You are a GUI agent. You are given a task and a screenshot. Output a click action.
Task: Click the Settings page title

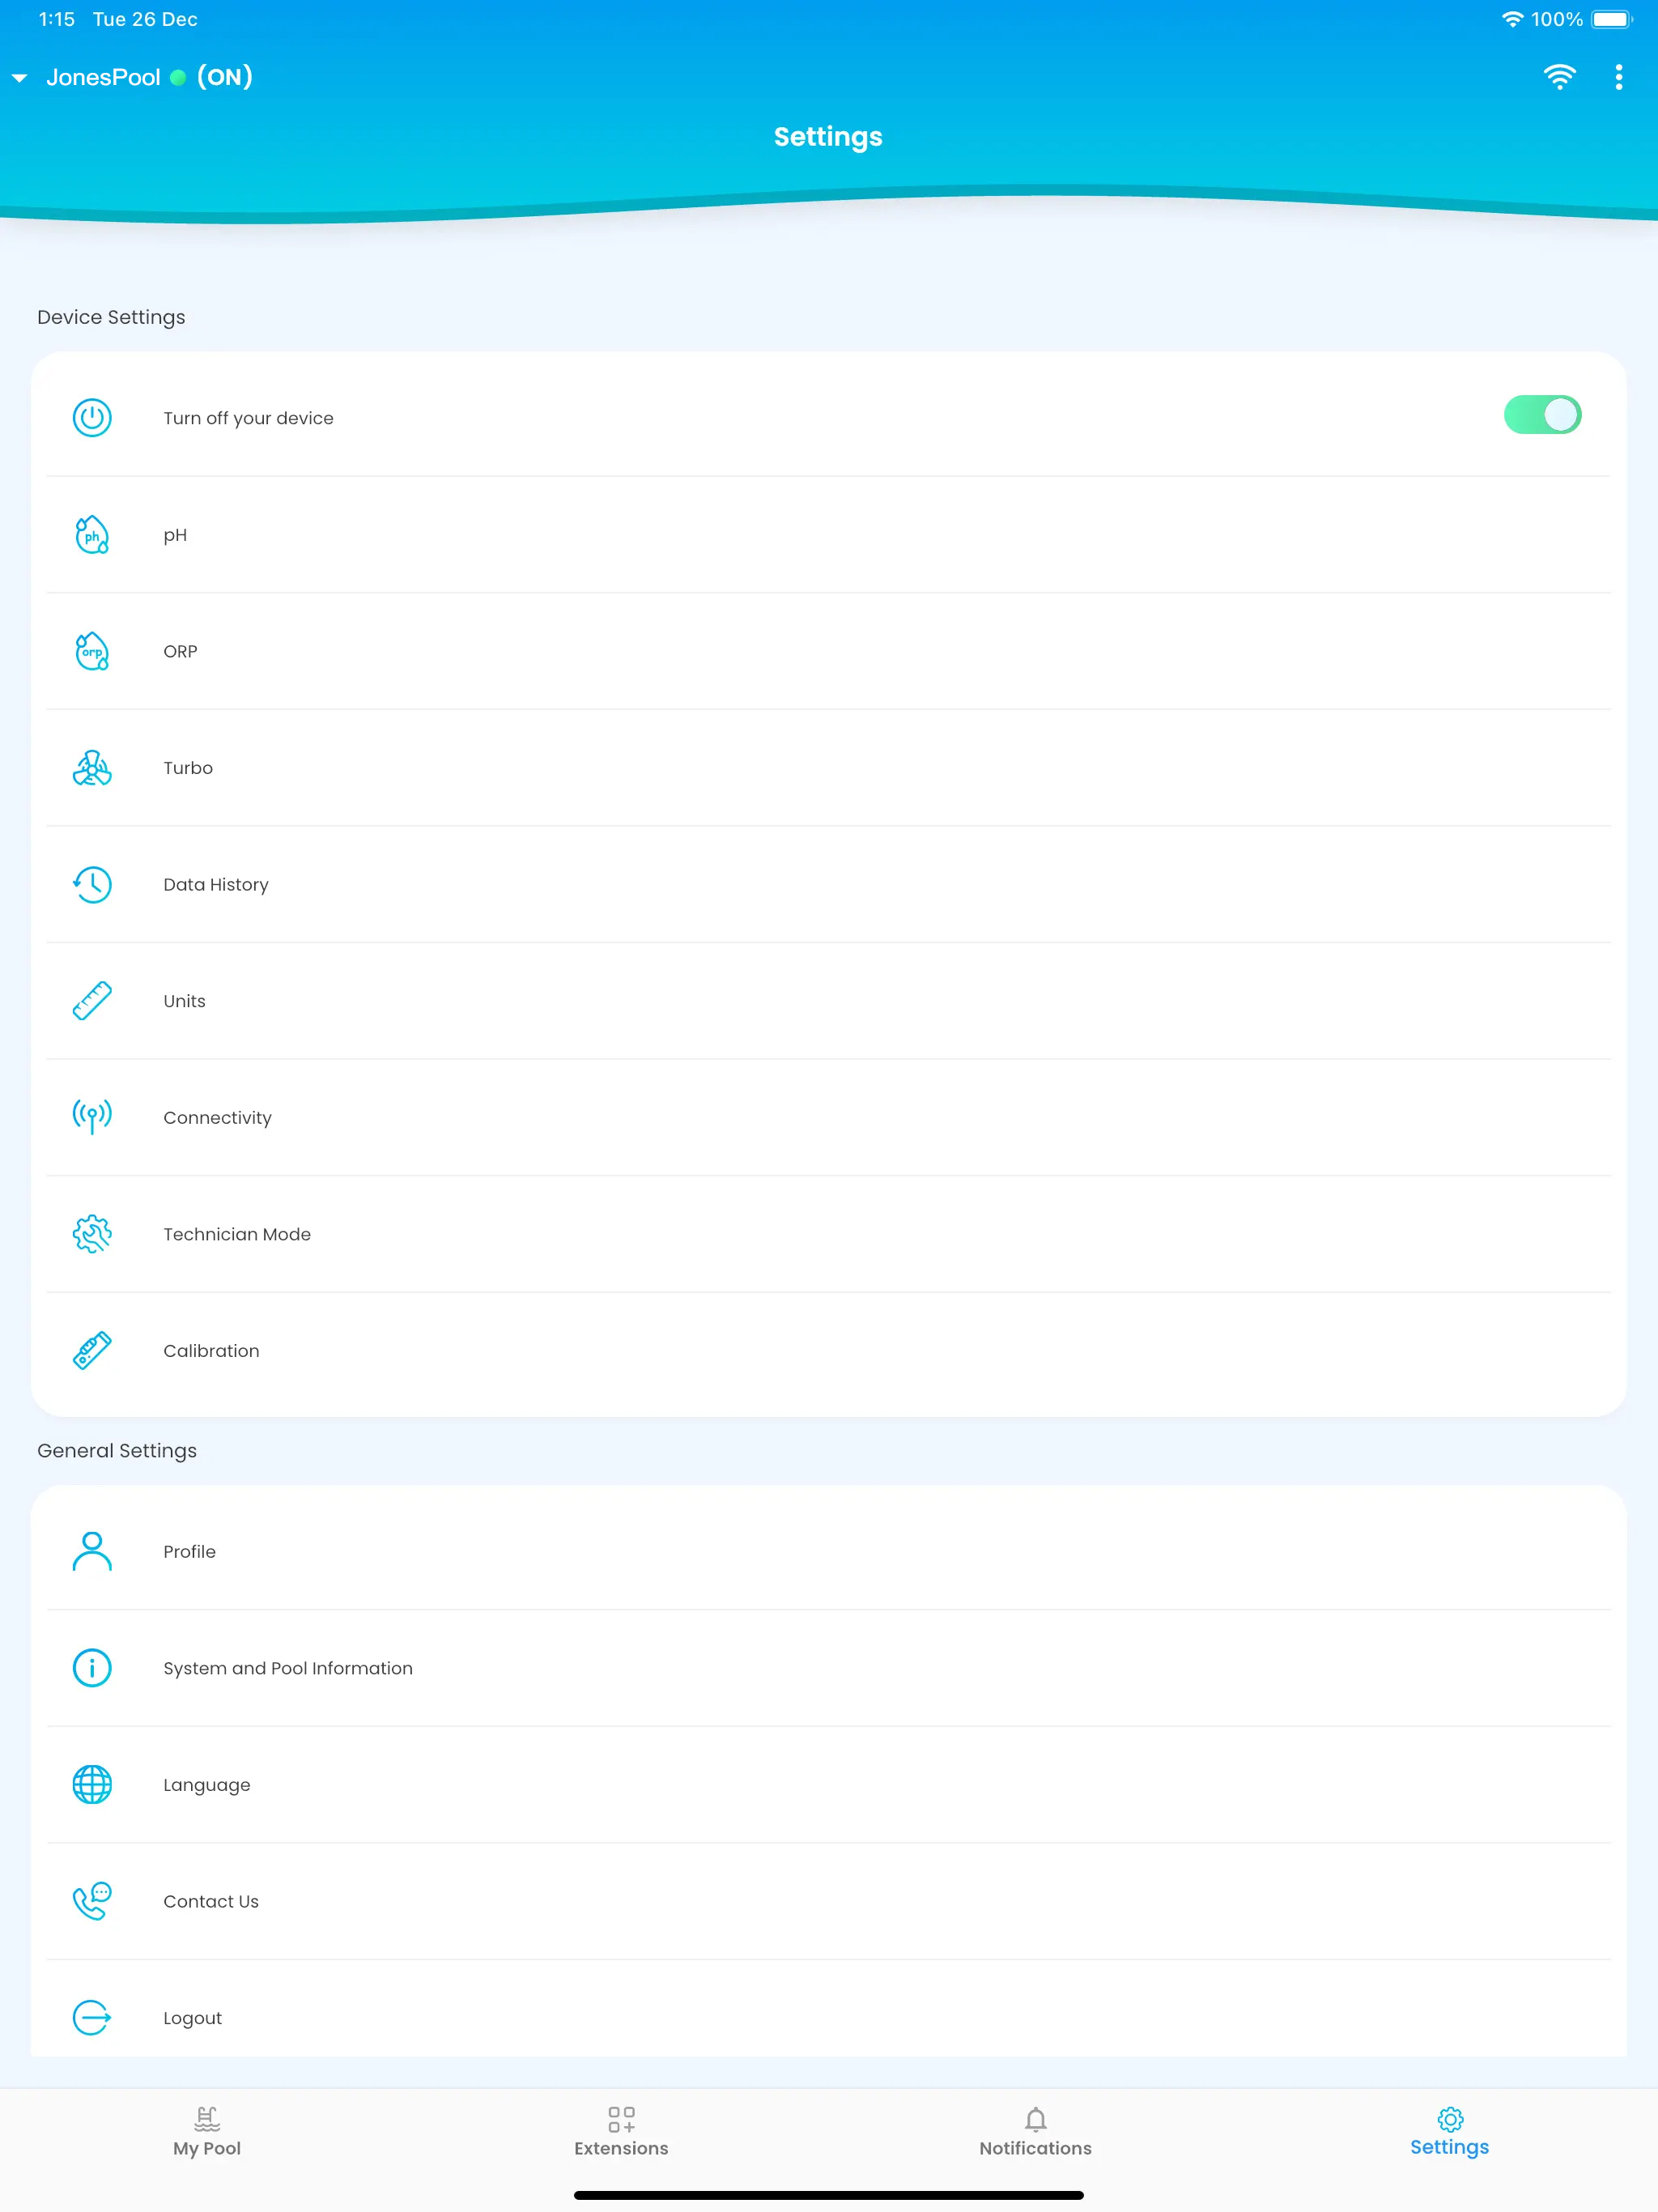pos(828,137)
